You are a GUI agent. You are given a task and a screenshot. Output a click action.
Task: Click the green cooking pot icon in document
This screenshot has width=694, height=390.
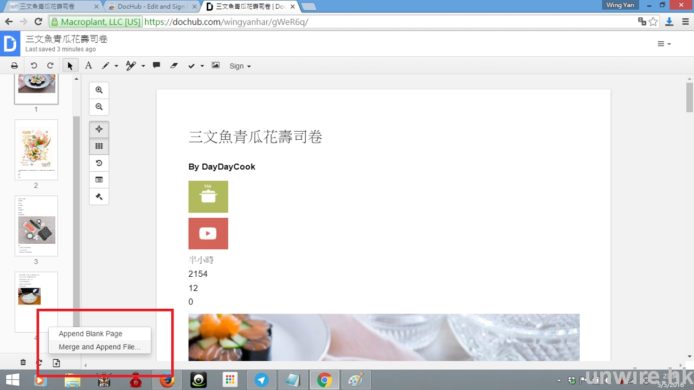tap(208, 197)
